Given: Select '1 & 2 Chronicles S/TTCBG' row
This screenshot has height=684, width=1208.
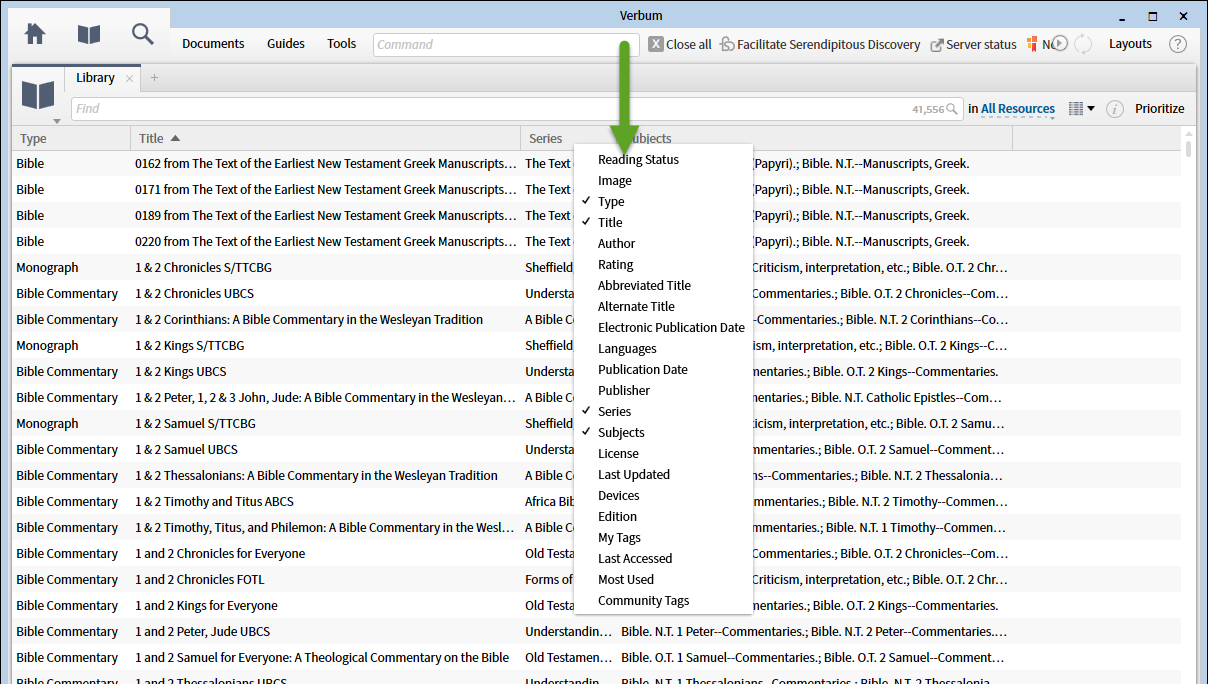Looking at the screenshot, I should (596, 267).
